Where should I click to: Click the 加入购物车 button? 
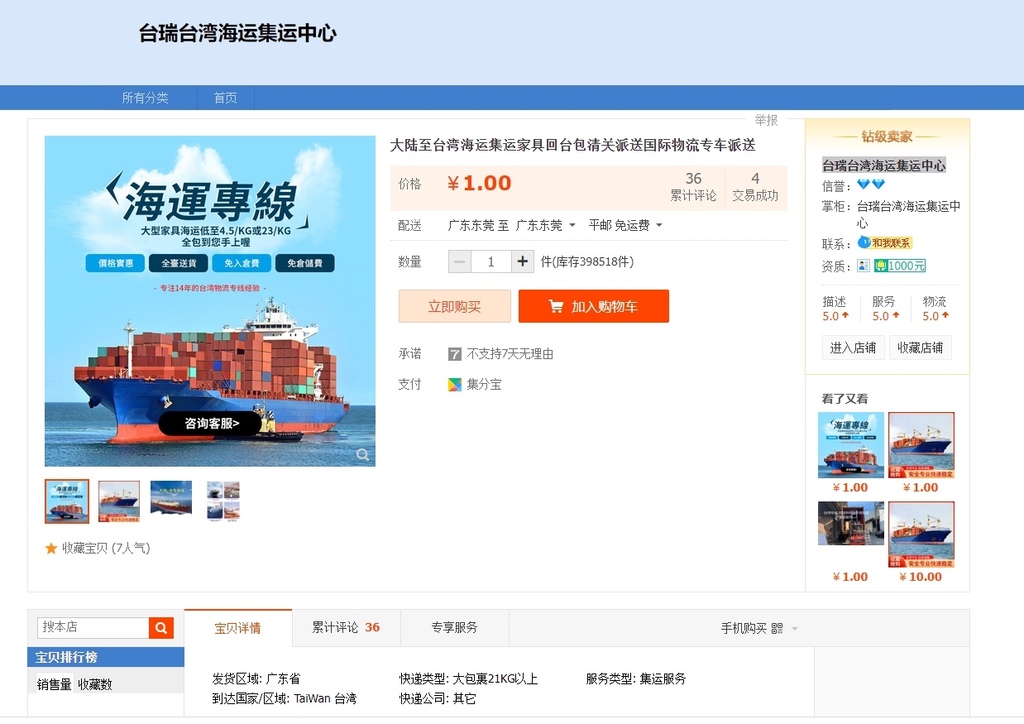(x=594, y=306)
